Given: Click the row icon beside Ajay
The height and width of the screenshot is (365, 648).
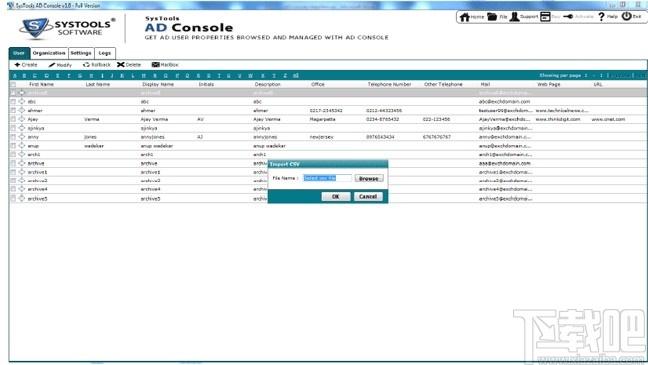Looking at the screenshot, I should pyautogui.click(x=21, y=119).
